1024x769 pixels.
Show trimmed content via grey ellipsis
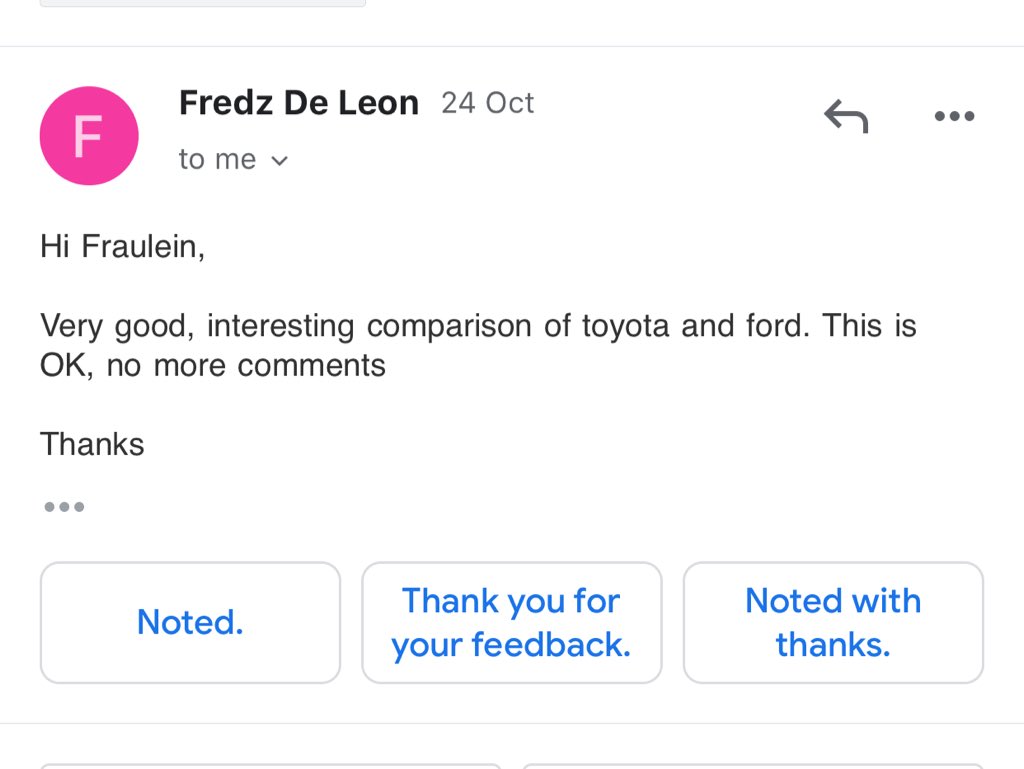click(x=64, y=507)
